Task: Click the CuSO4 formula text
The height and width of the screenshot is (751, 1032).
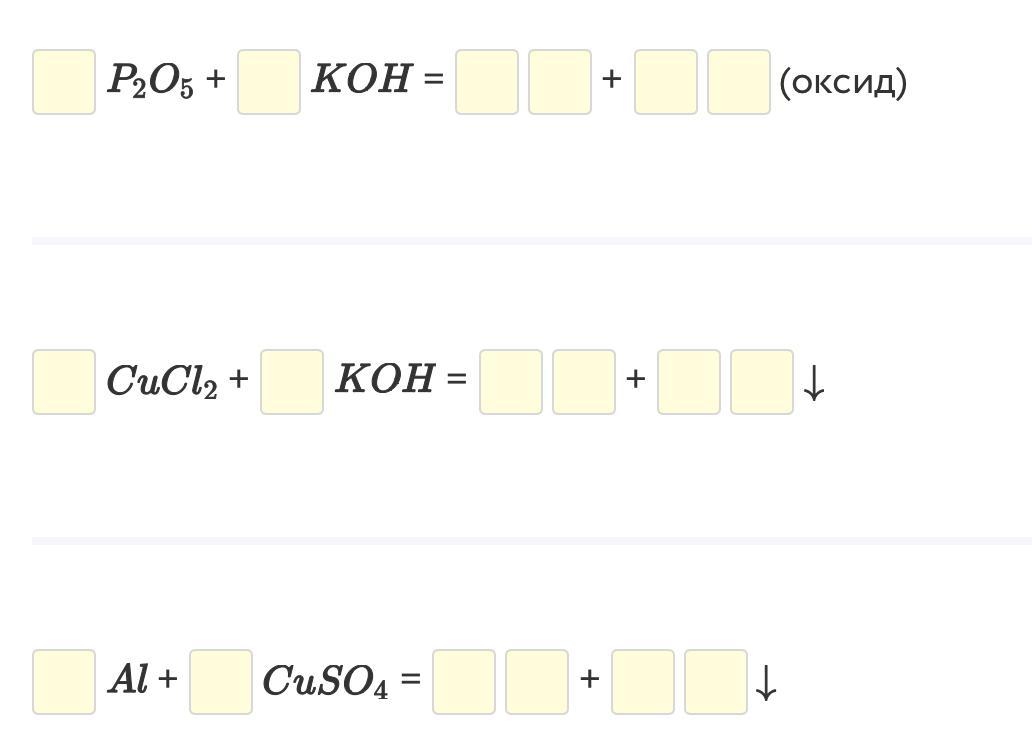Action: [x=326, y=681]
